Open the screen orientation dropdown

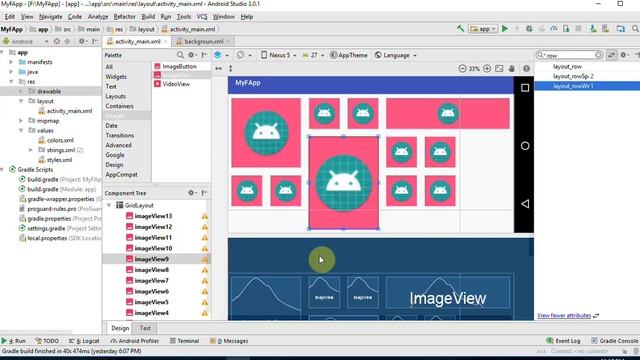[x=244, y=55]
